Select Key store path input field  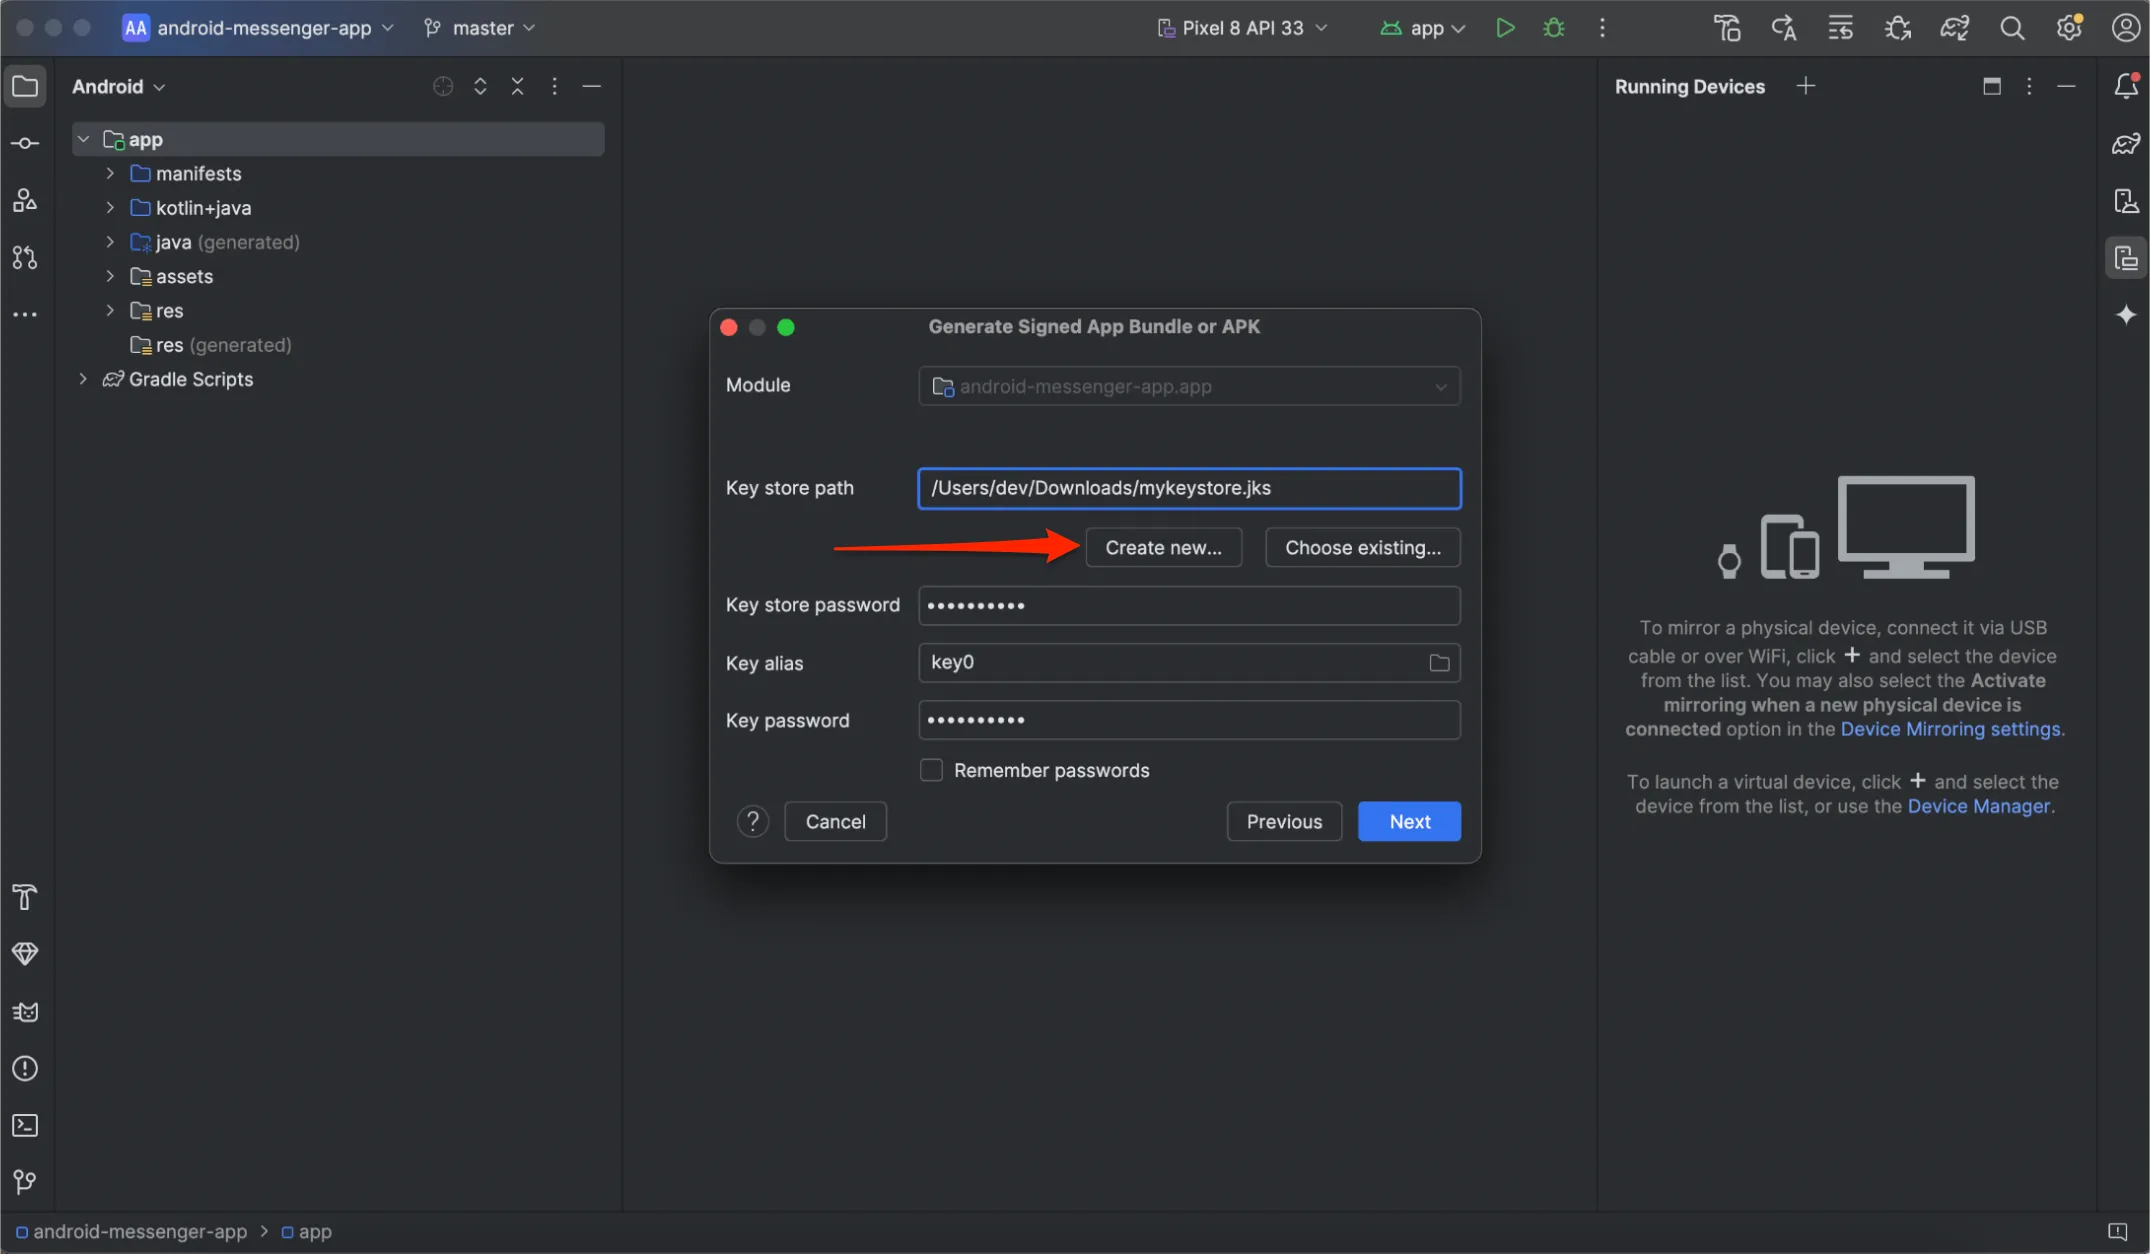pyautogui.click(x=1189, y=488)
